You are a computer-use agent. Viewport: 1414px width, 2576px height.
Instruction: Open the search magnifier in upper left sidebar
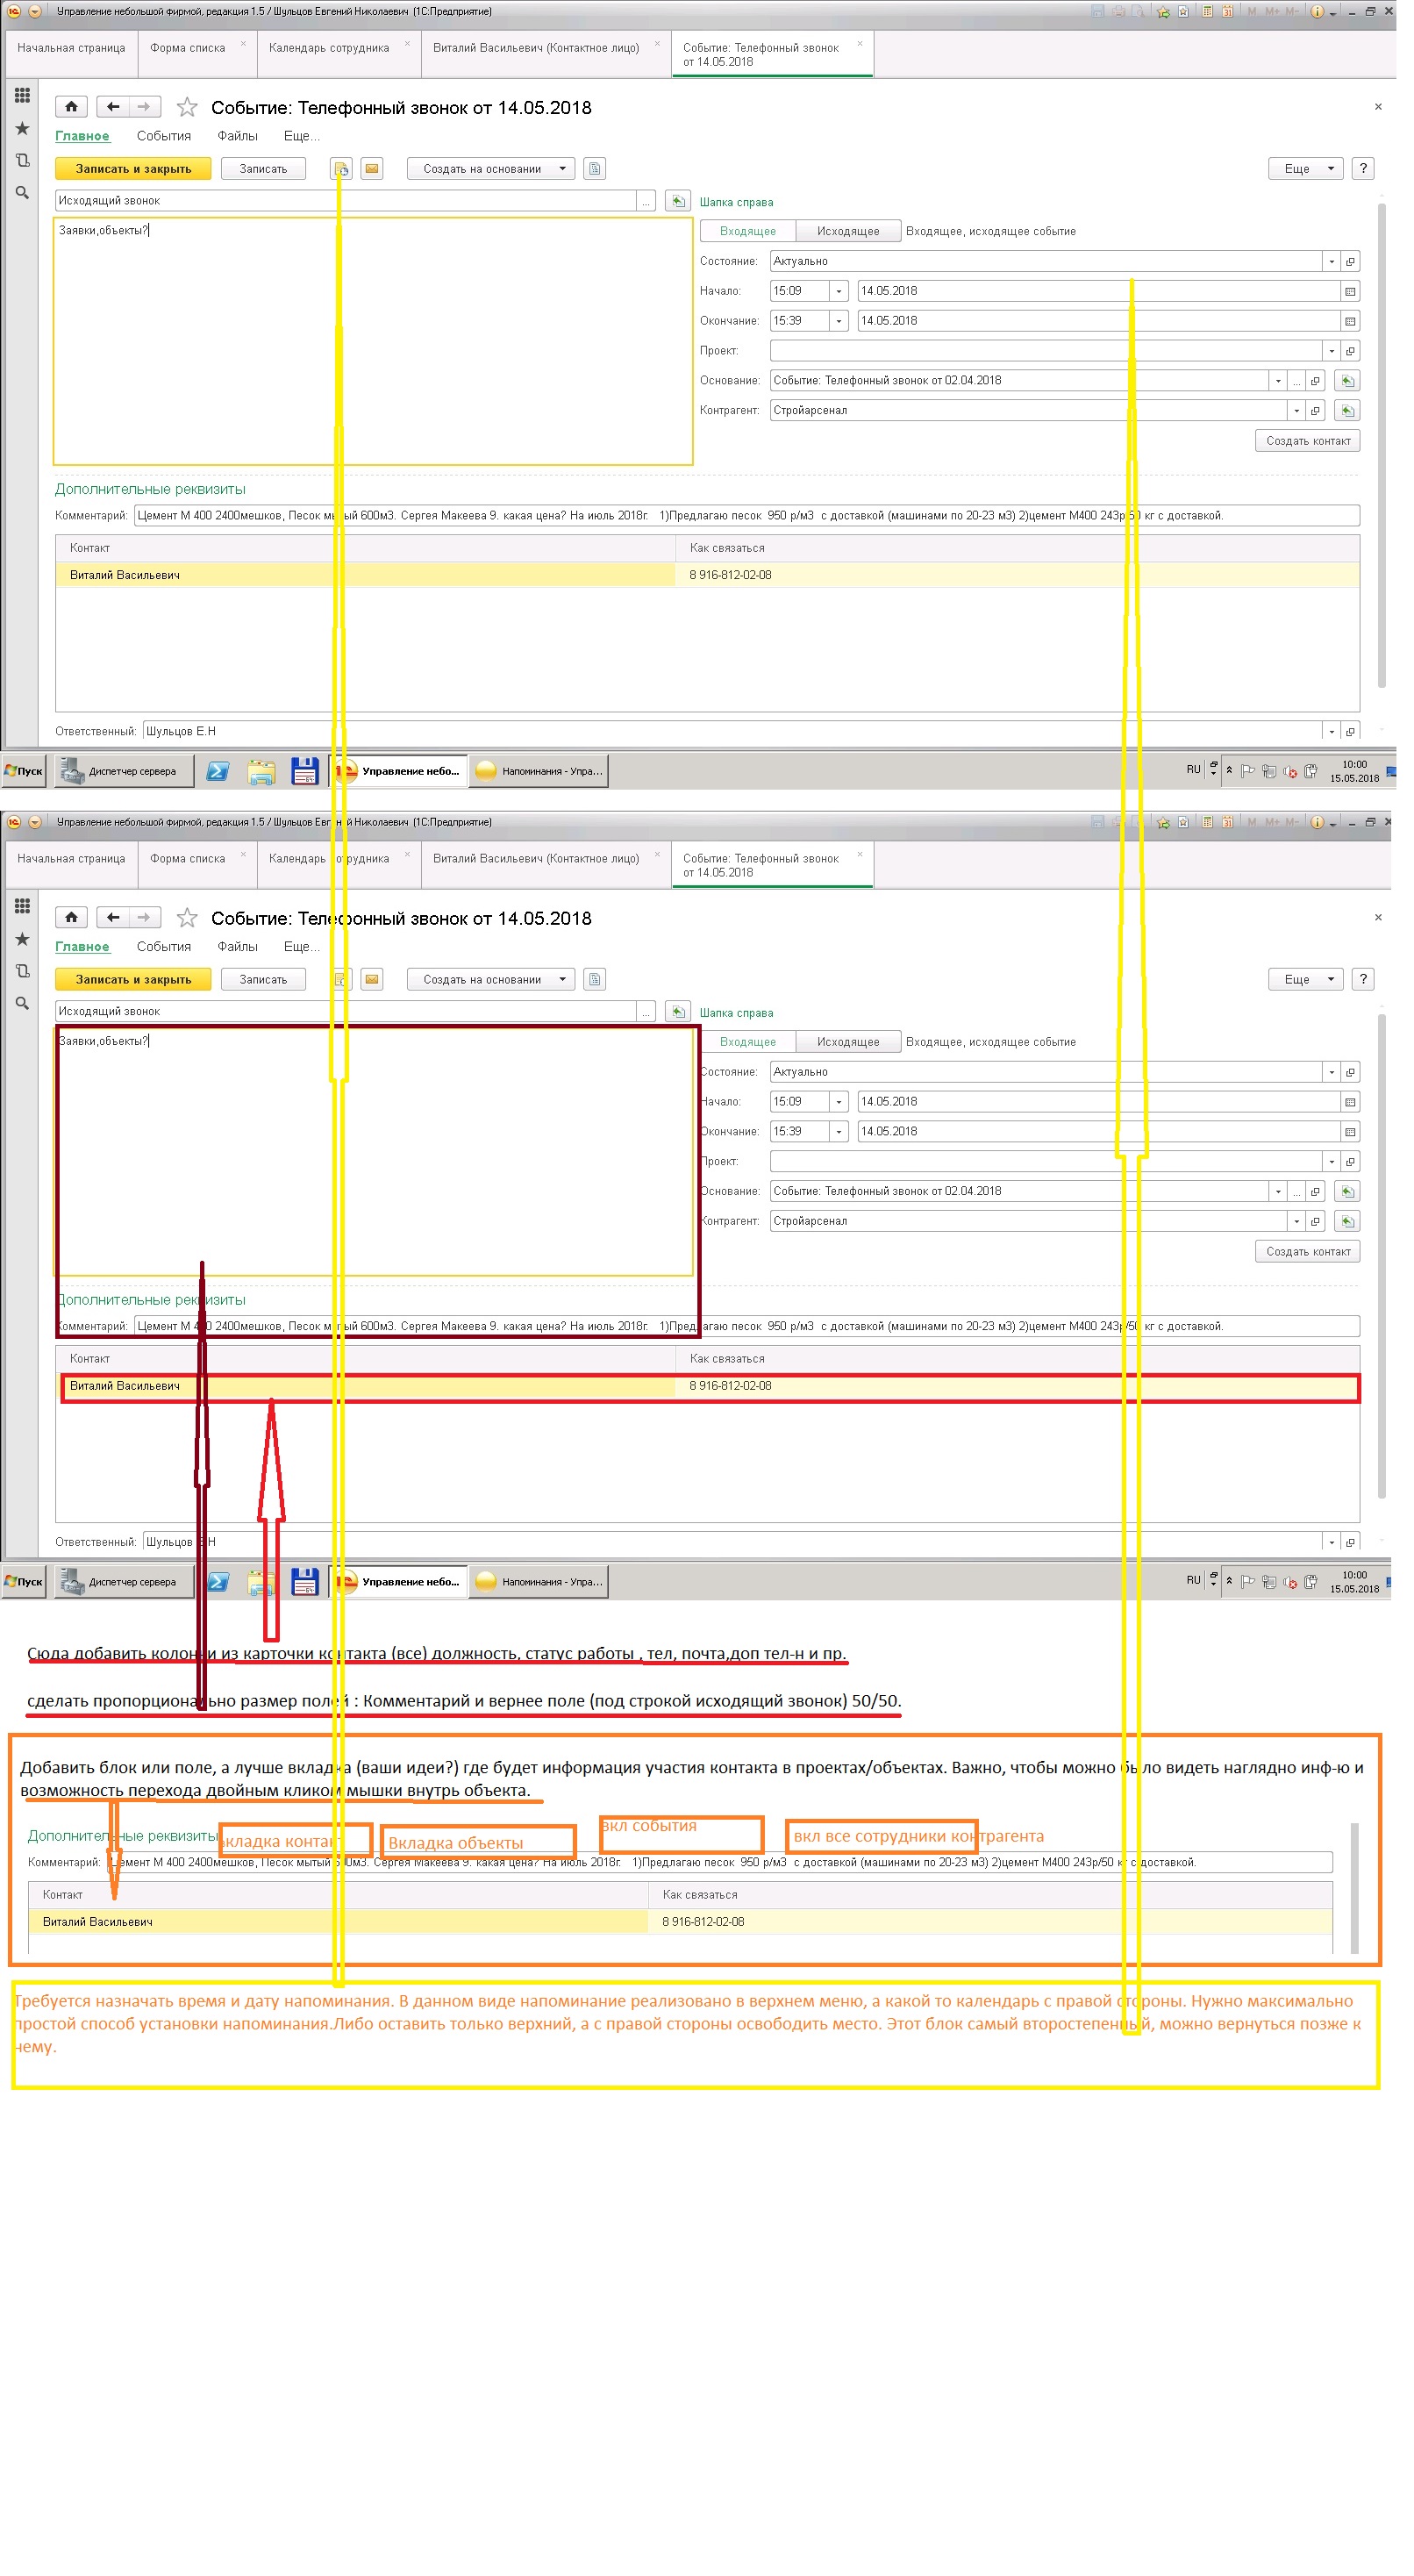point(22,193)
